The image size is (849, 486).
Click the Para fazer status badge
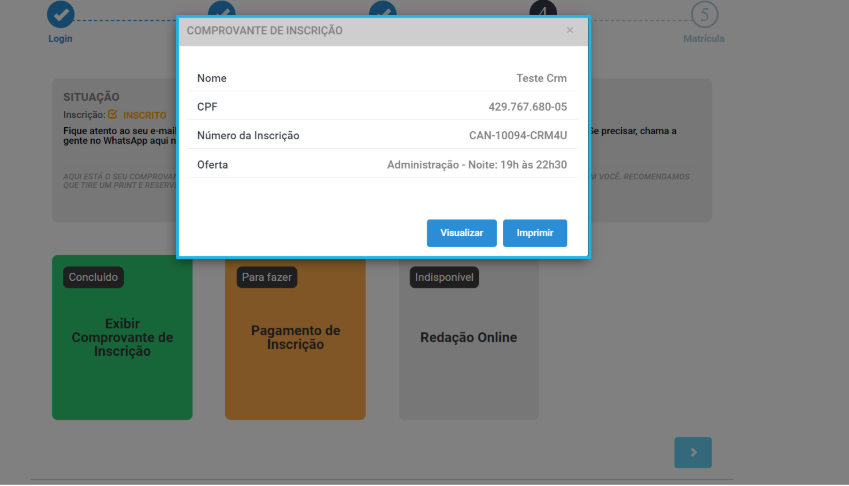266,277
